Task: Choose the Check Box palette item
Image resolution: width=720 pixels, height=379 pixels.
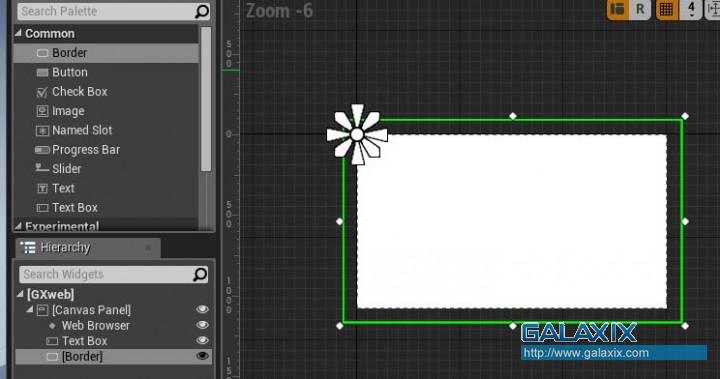Action: (x=107, y=91)
